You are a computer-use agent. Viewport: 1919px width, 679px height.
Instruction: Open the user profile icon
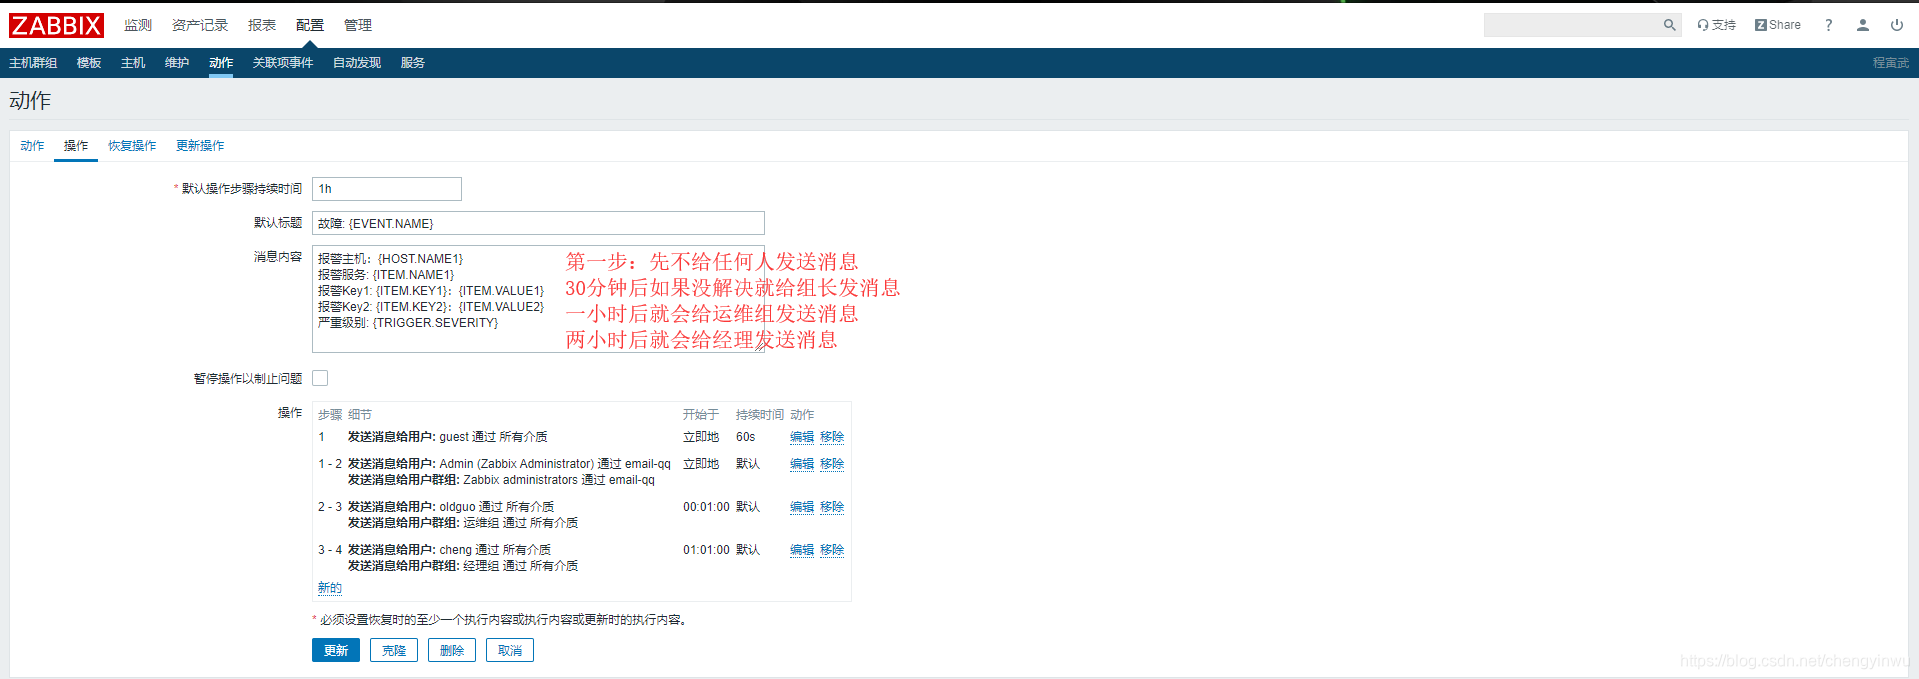[x=1862, y=25]
